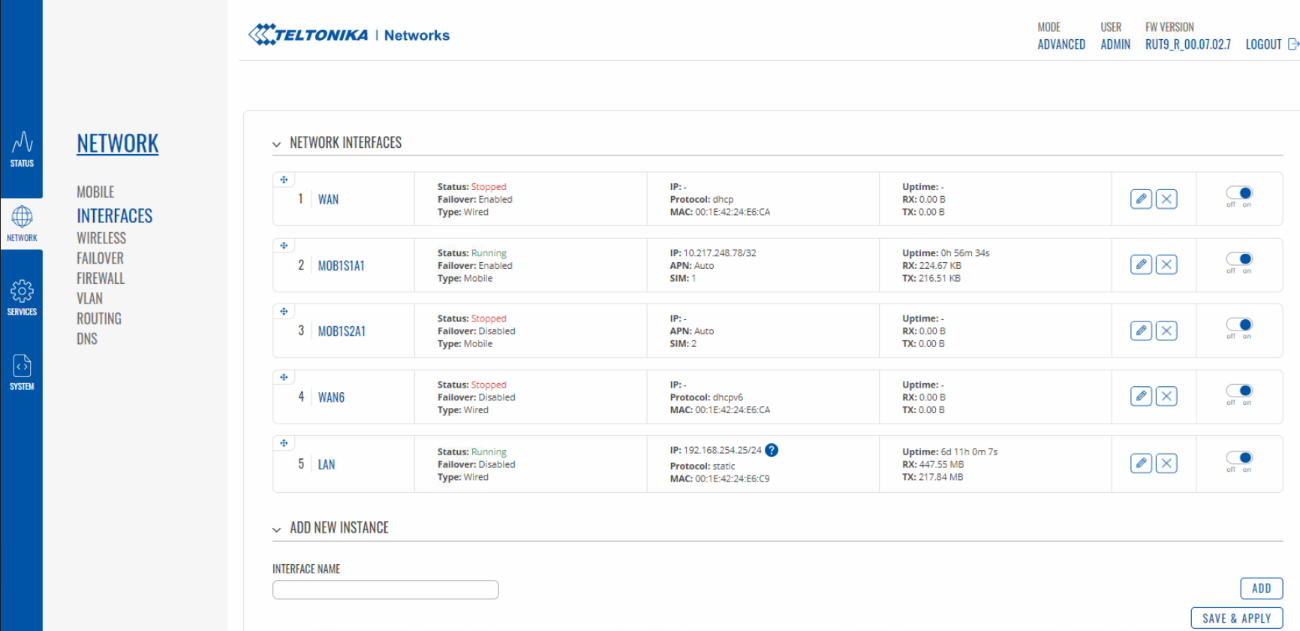Disable the WAN interface toggle

(1240, 195)
